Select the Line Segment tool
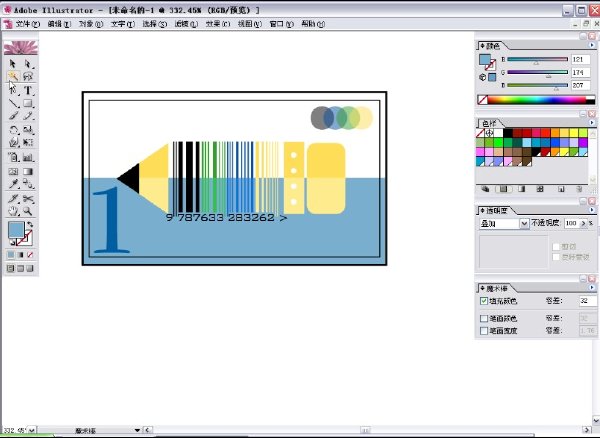The width and height of the screenshot is (600, 438). [13, 103]
